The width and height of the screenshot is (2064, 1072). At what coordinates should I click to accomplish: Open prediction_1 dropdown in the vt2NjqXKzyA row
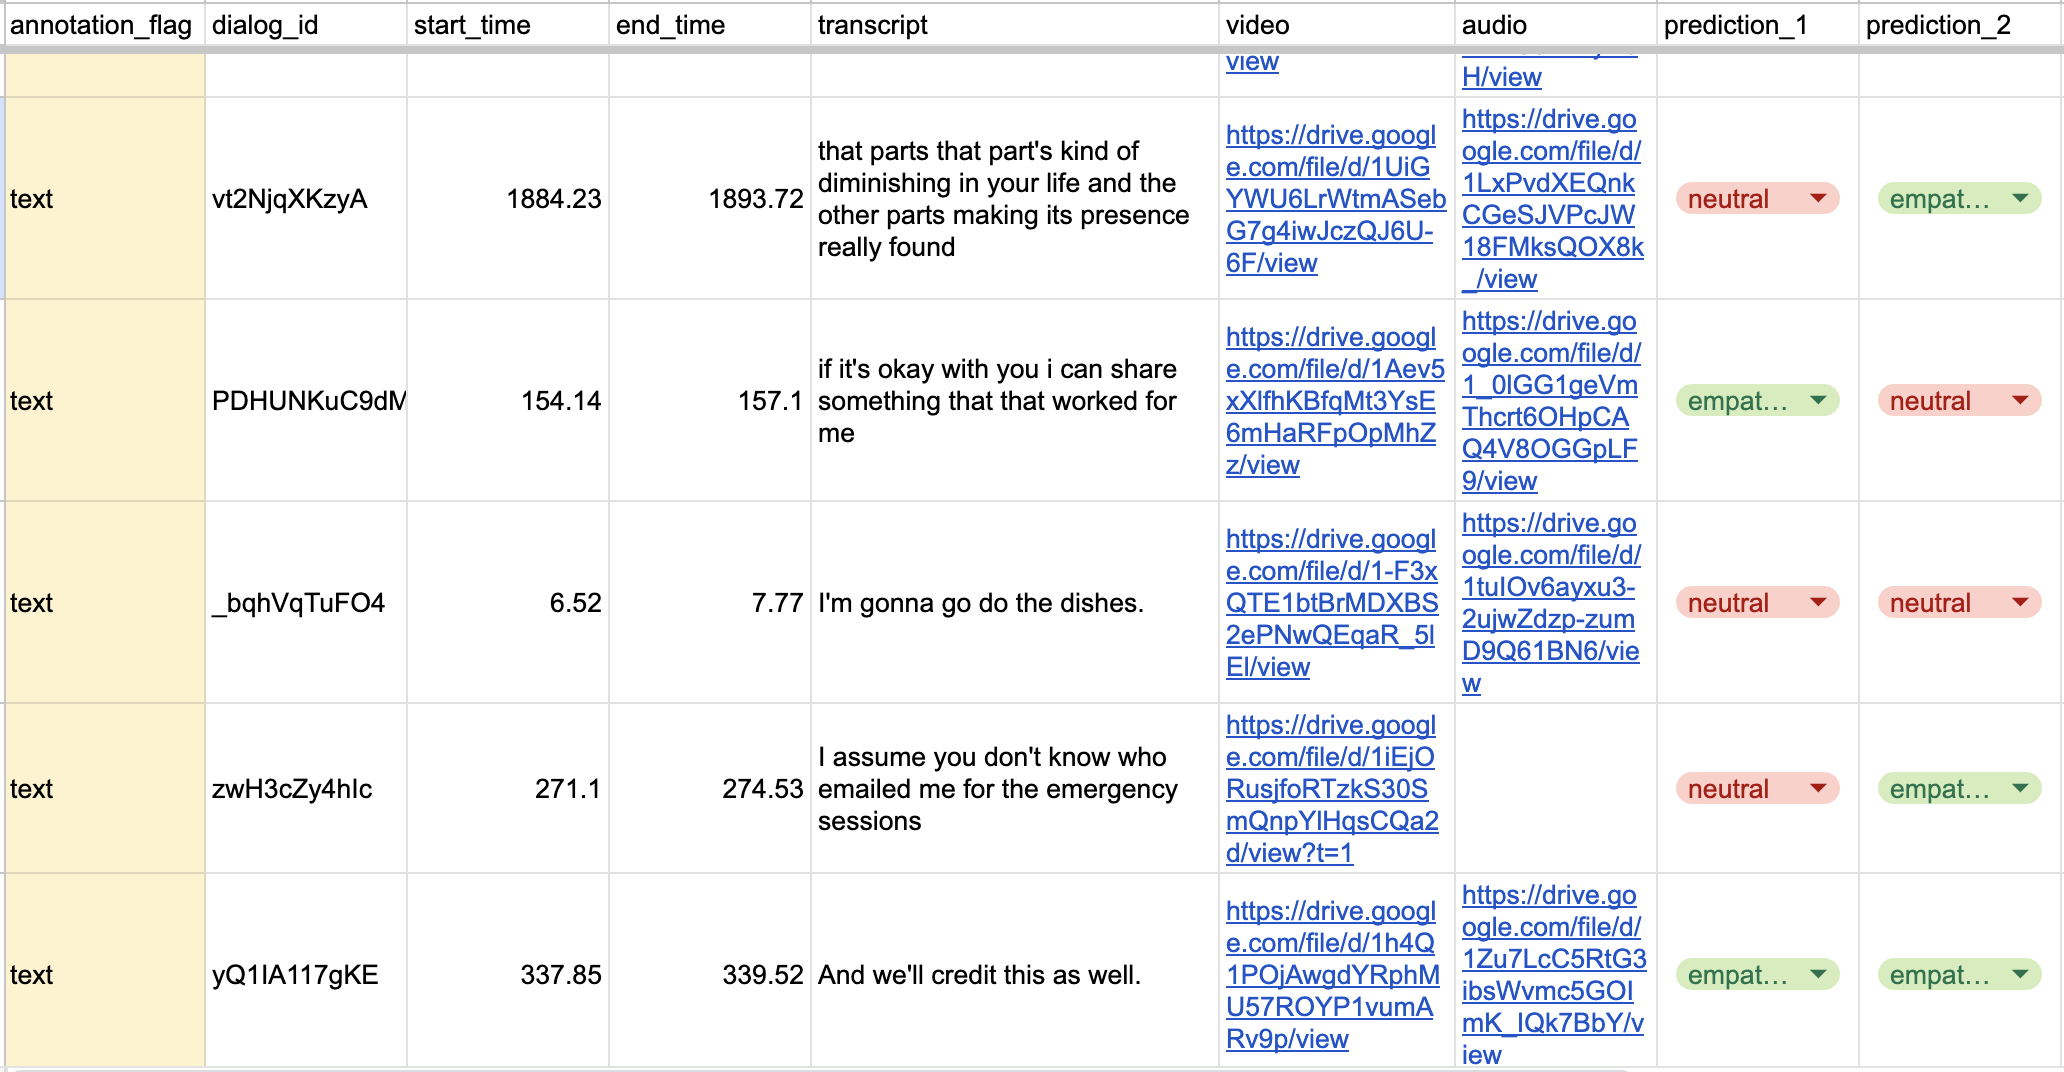pyautogui.click(x=1757, y=199)
